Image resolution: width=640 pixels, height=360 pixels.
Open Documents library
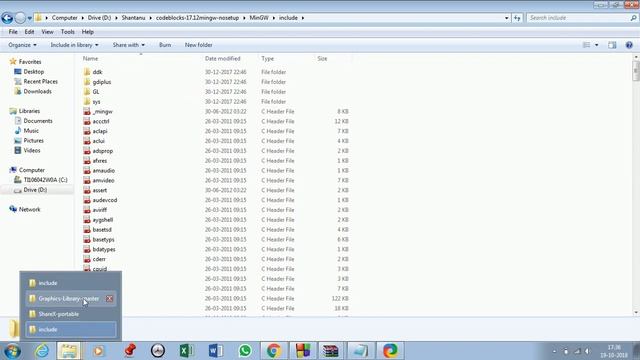(38, 121)
